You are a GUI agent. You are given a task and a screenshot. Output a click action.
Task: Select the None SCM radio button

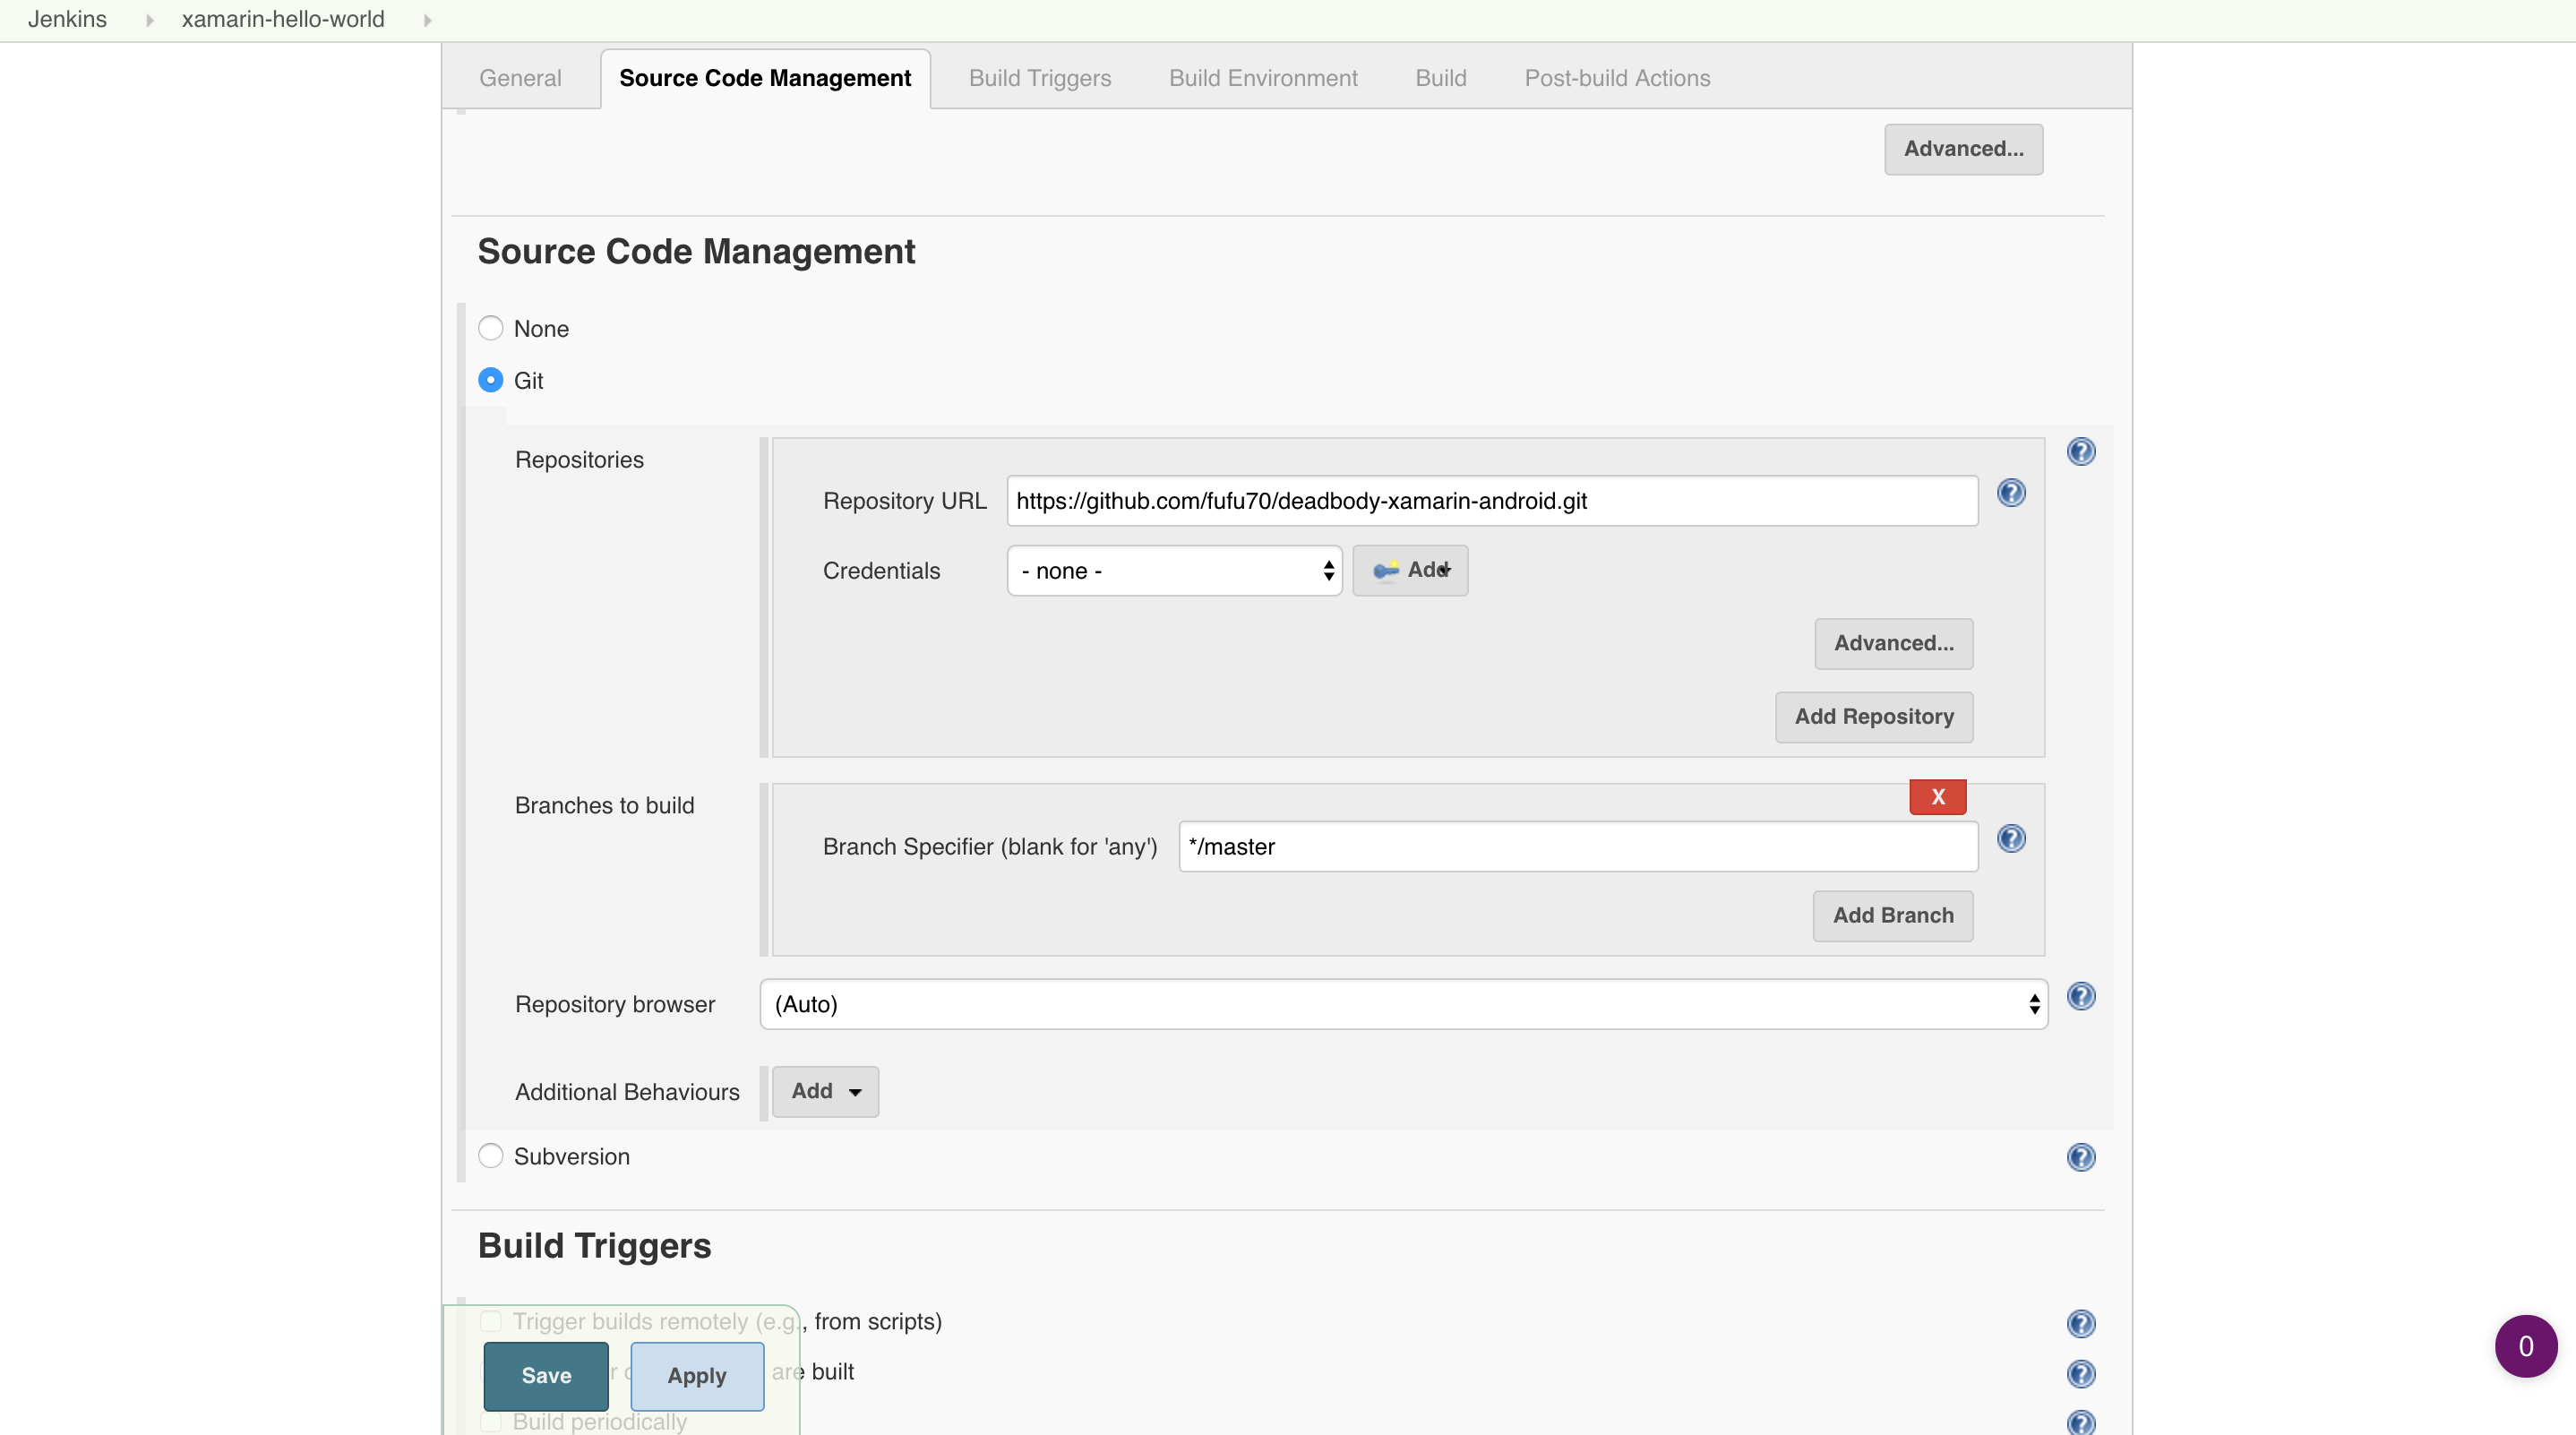tap(490, 328)
